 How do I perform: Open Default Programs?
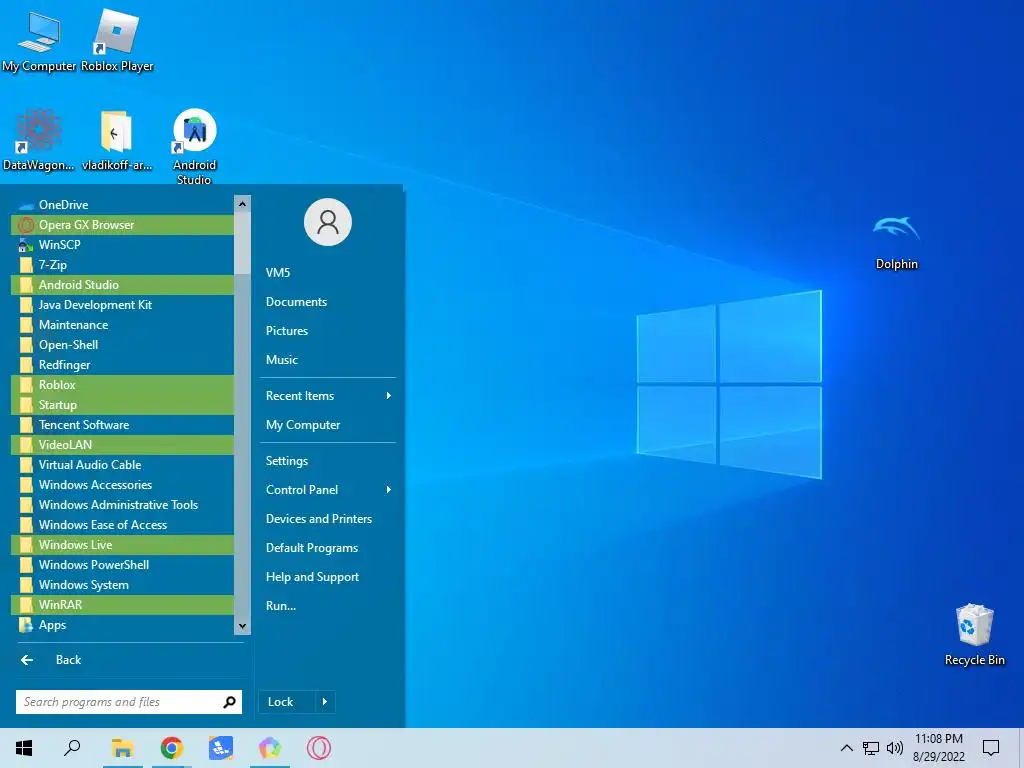click(x=327, y=548)
